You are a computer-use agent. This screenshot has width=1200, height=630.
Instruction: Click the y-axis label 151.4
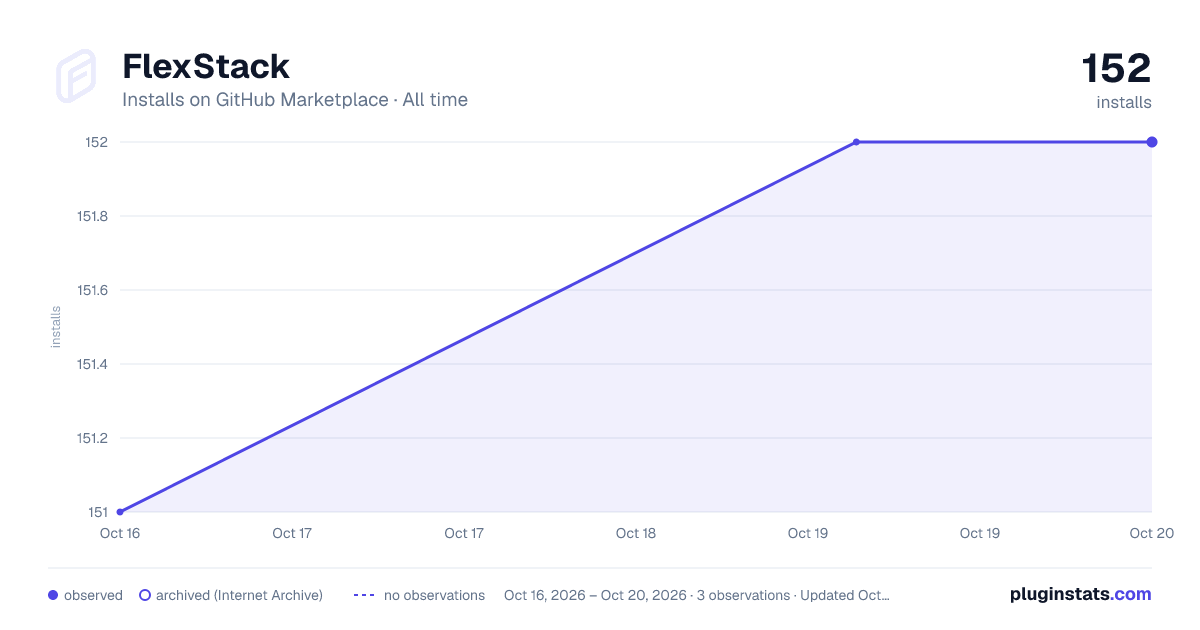[x=92, y=364]
